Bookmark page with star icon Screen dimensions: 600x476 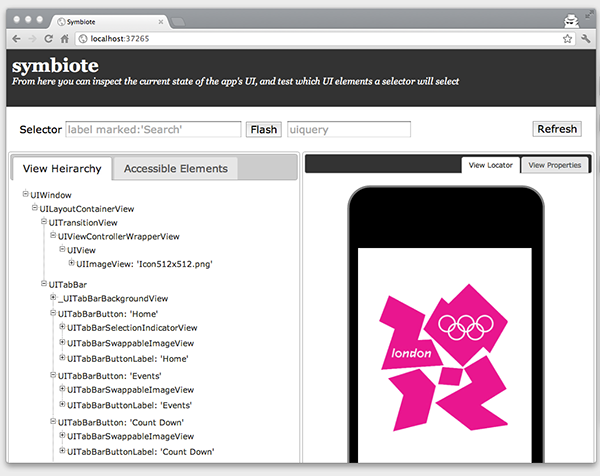(567, 39)
